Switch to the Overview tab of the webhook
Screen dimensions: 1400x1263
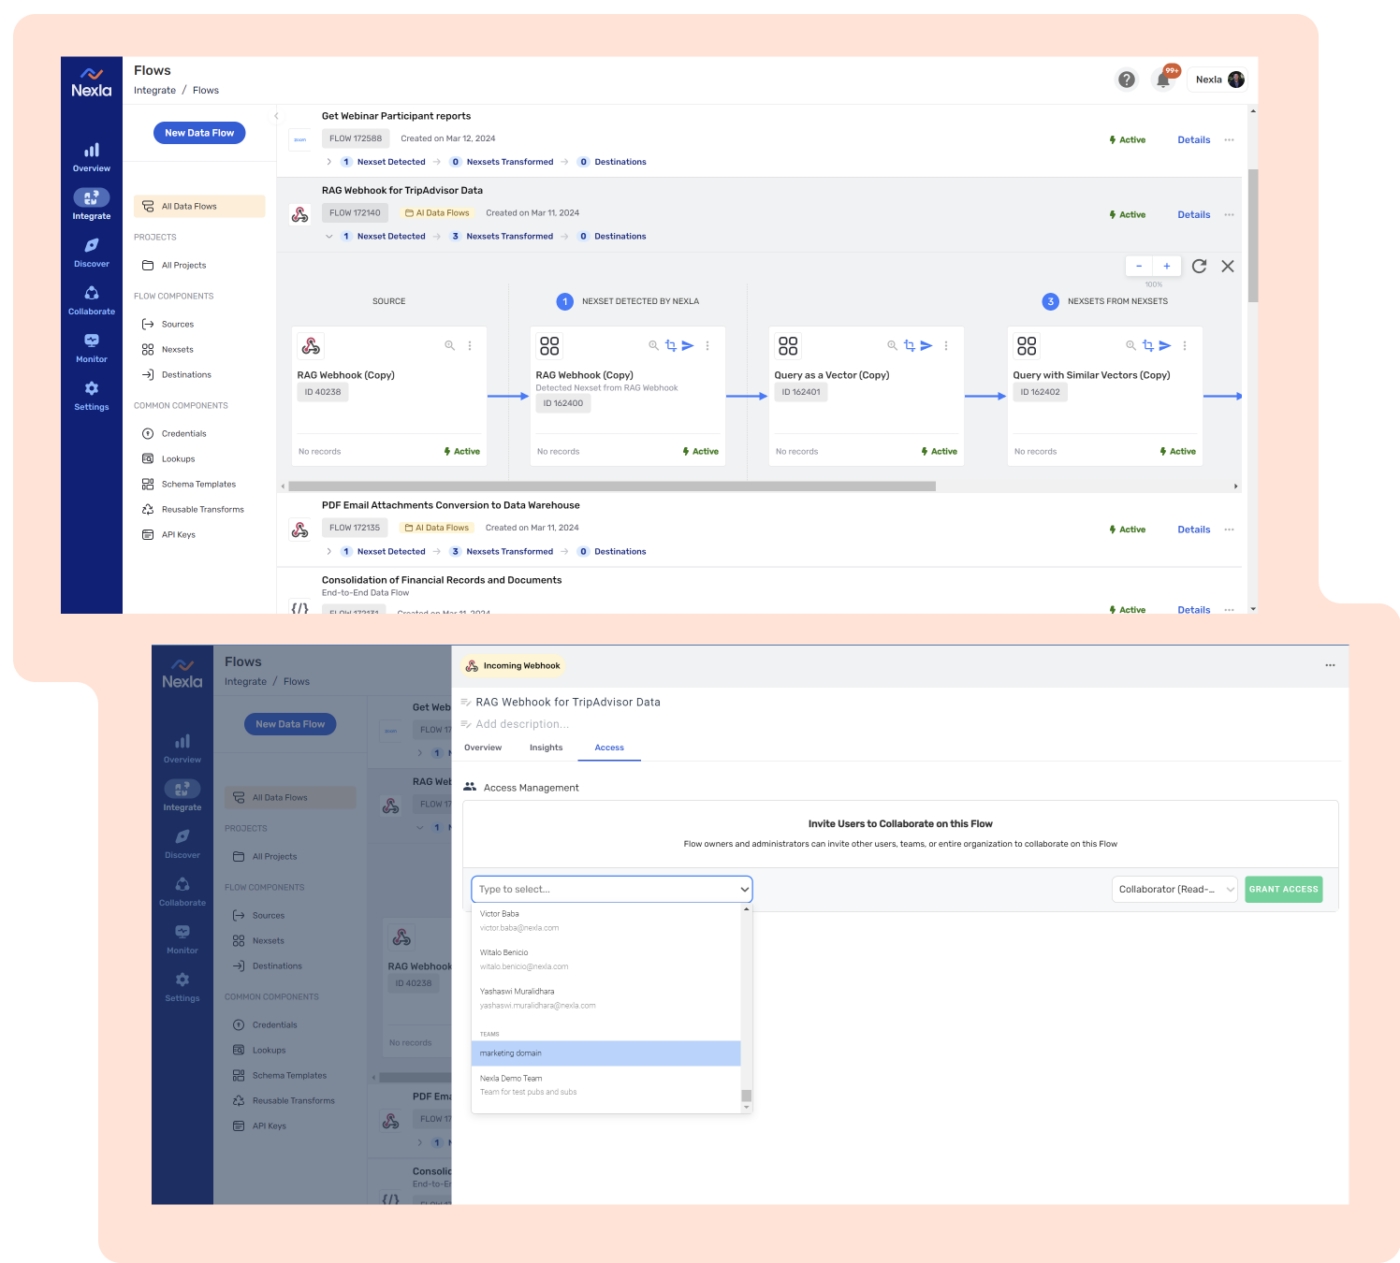(x=483, y=747)
